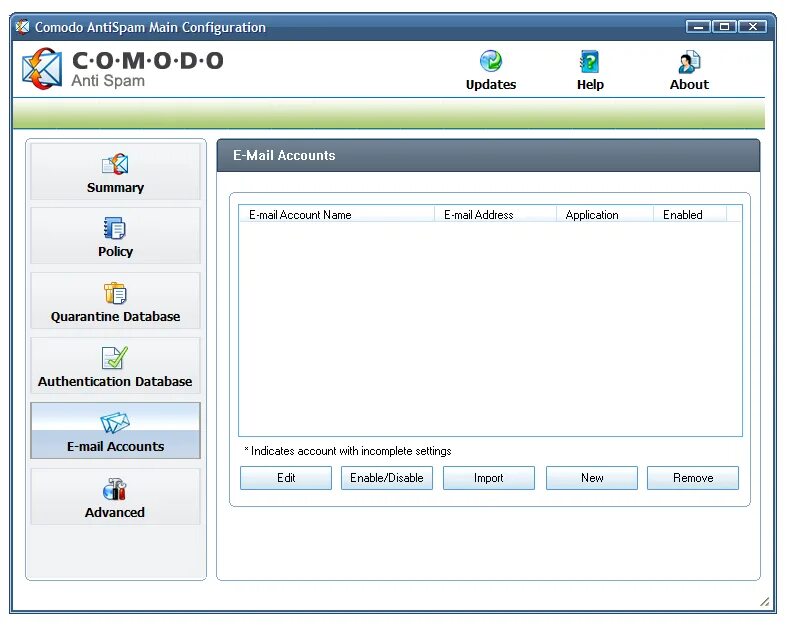Close the Comodo AntiSpam window
794x634 pixels.
tap(753, 27)
